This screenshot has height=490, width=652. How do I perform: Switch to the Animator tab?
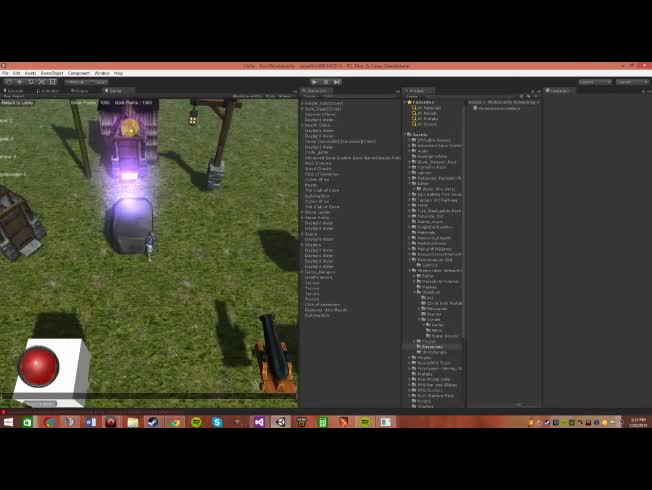coord(48,91)
